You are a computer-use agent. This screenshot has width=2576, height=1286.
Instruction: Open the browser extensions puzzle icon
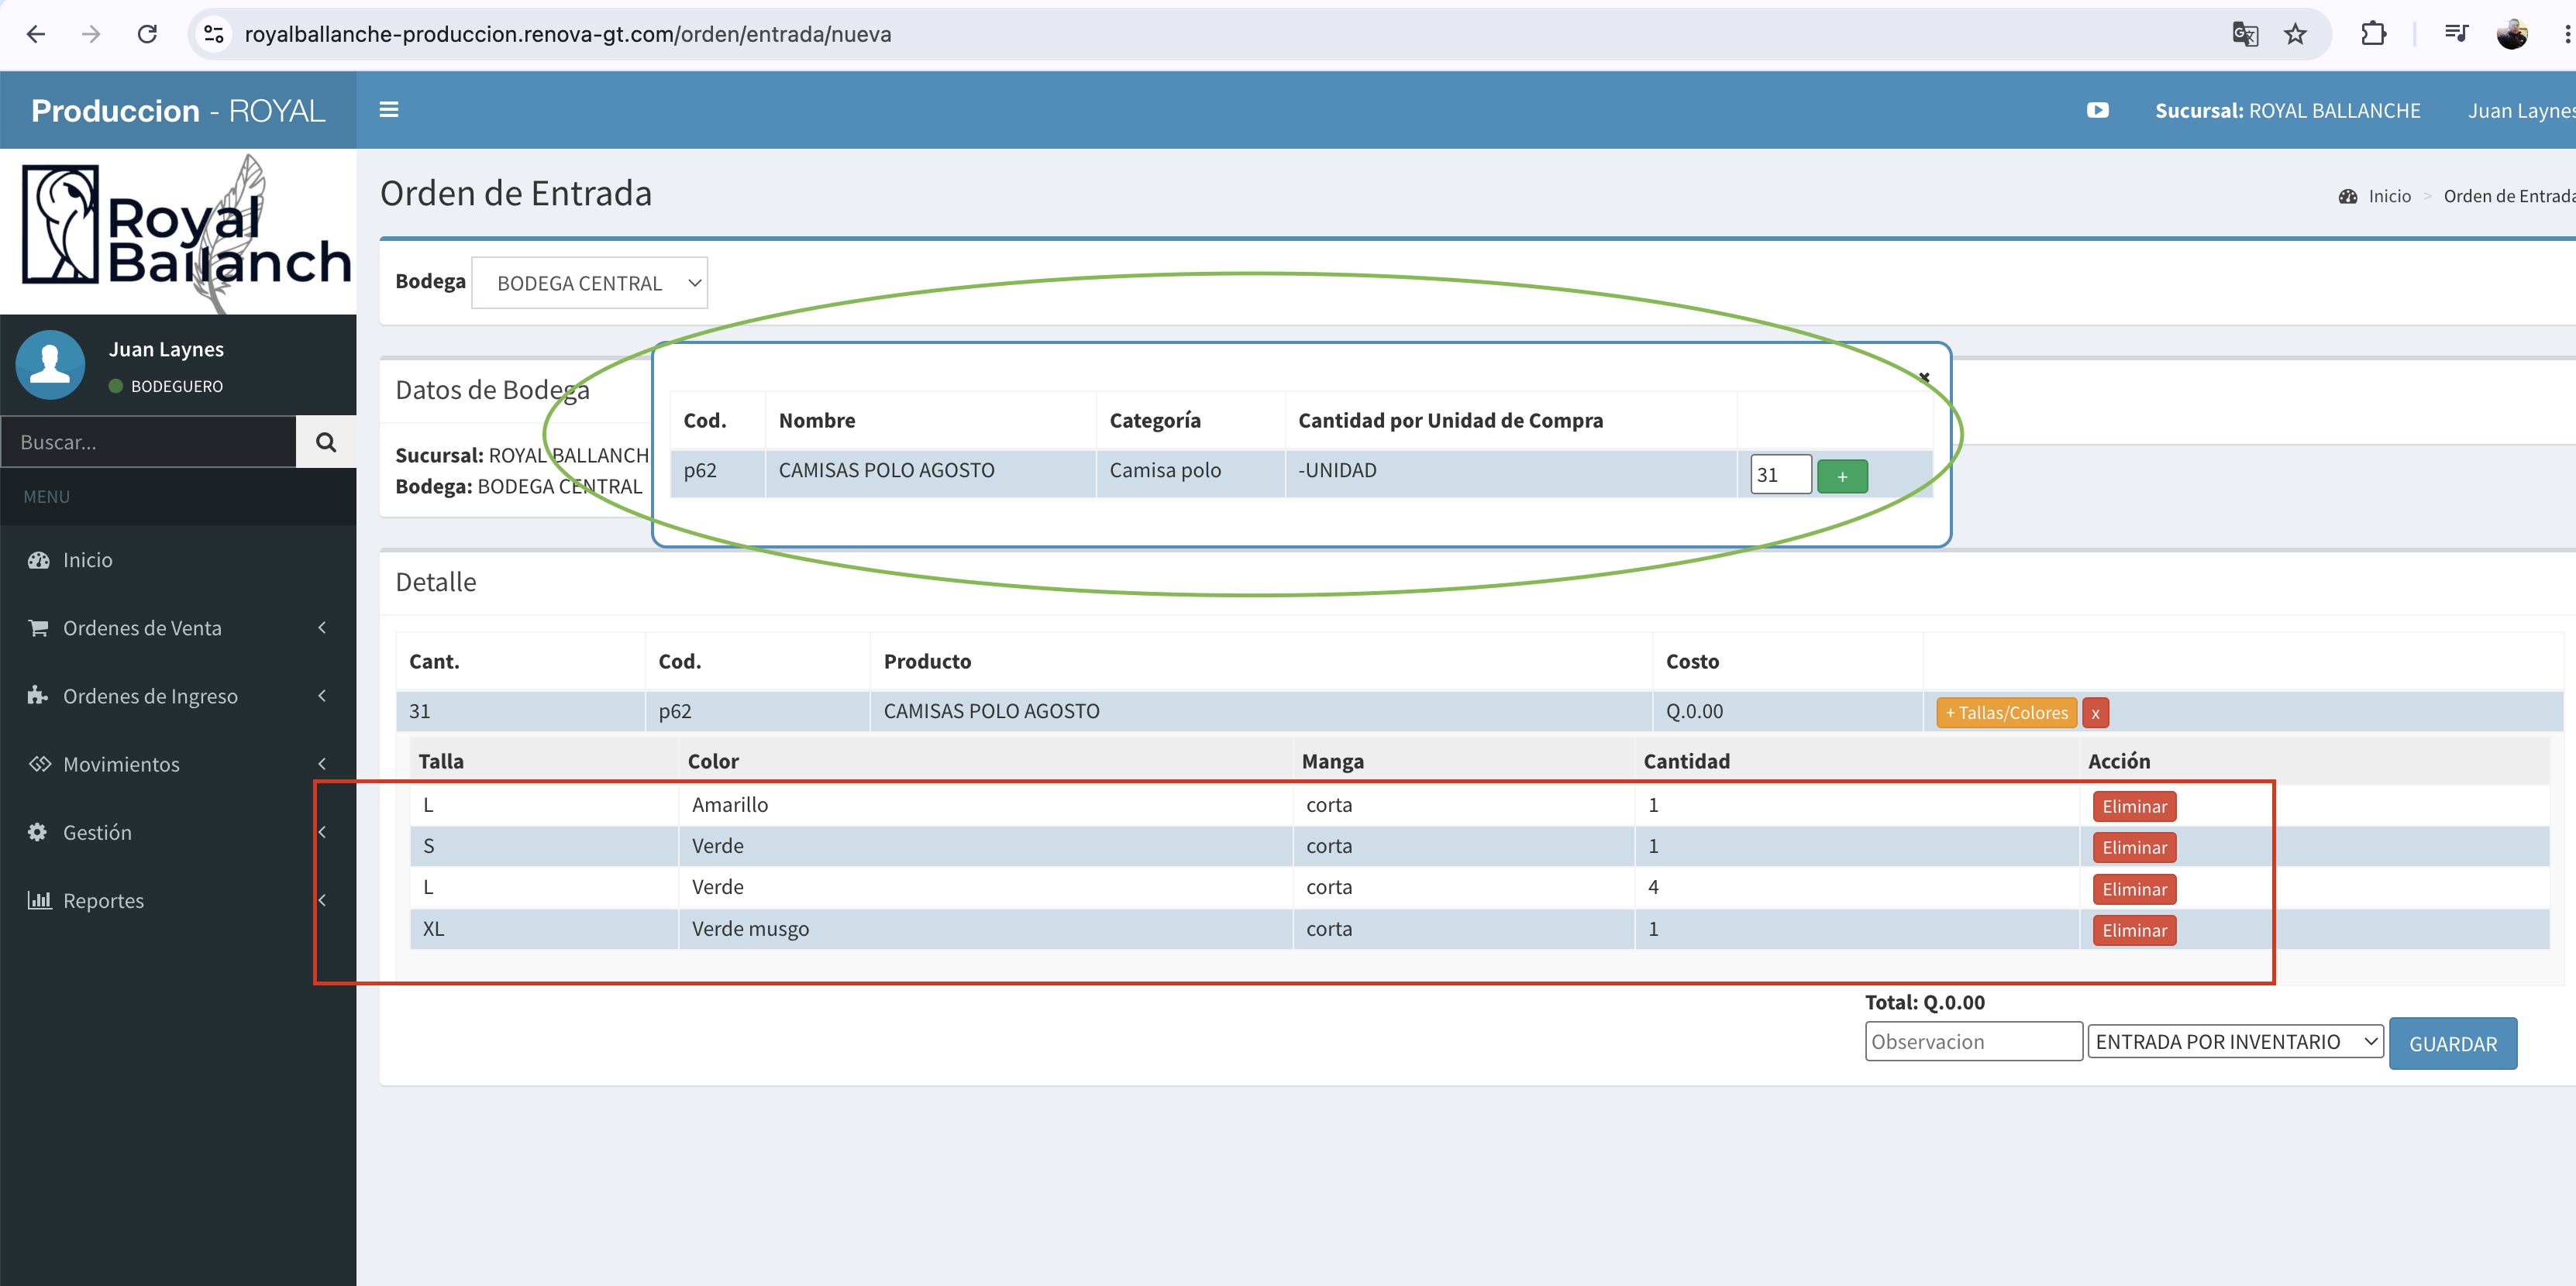click(2373, 34)
